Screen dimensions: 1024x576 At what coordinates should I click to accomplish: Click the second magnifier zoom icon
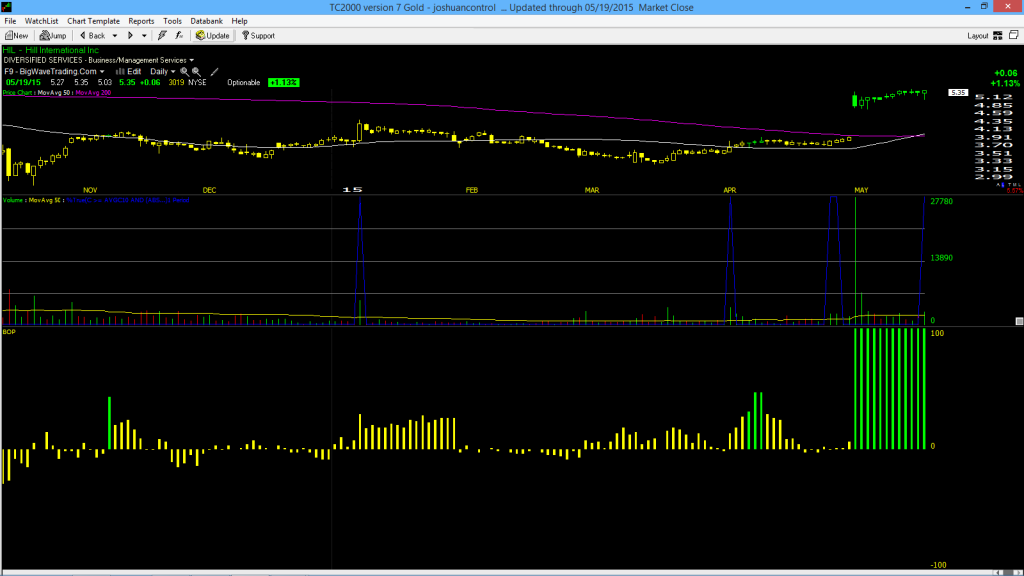click(196, 72)
